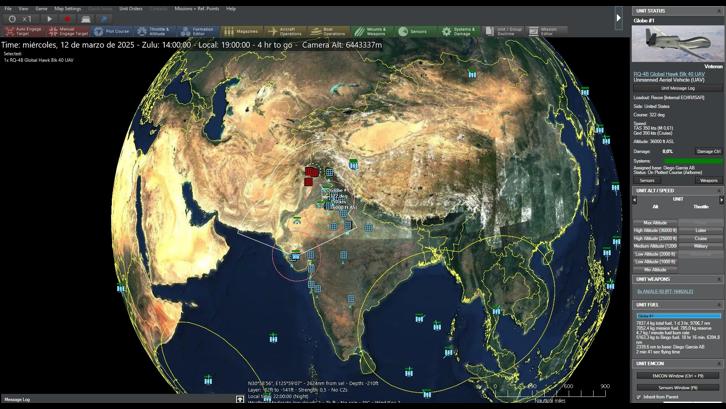The image size is (726, 409).
Task: Activate Plot Course tool
Action: click(x=112, y=31)
